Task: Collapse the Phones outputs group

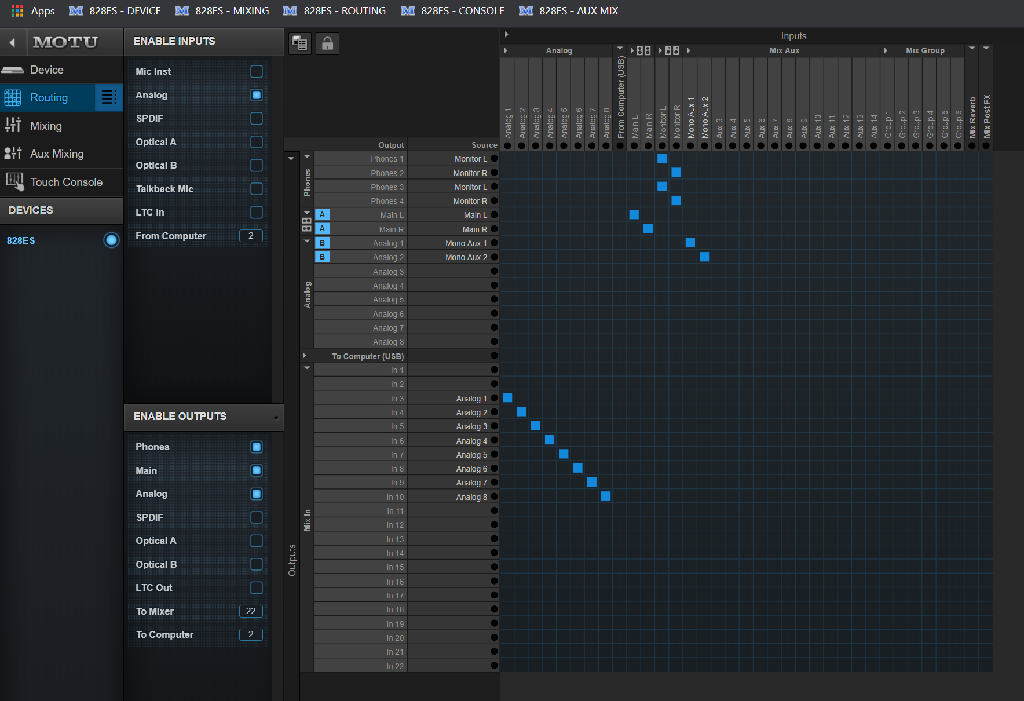Action: click(307, 157)
